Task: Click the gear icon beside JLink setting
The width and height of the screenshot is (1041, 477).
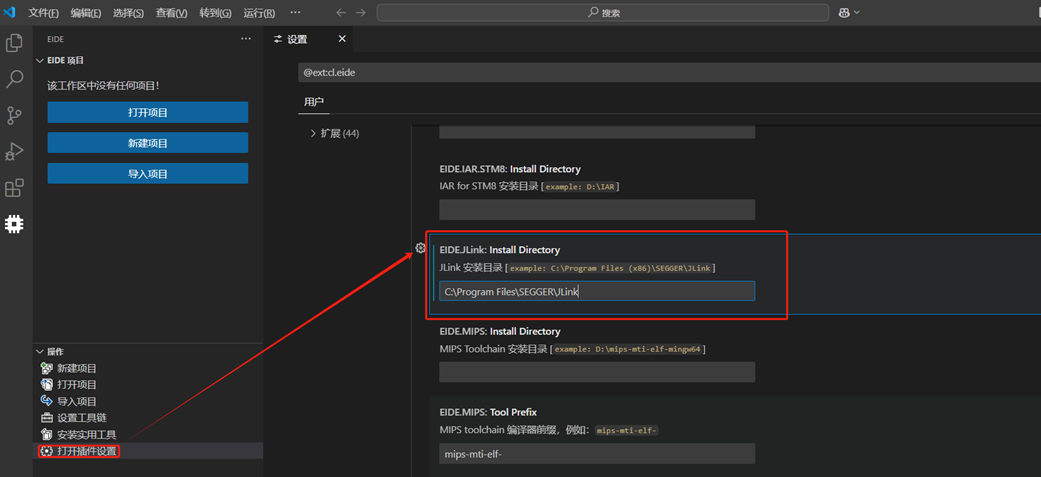Action: coord(421,248)
